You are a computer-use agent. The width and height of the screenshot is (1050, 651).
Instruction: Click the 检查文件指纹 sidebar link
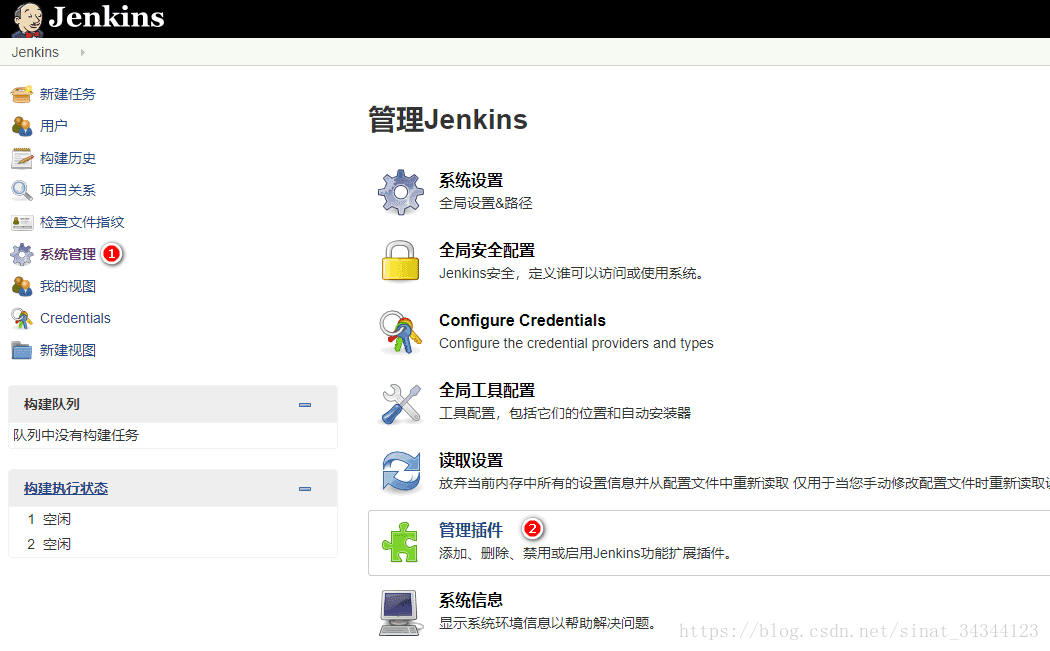82,222
